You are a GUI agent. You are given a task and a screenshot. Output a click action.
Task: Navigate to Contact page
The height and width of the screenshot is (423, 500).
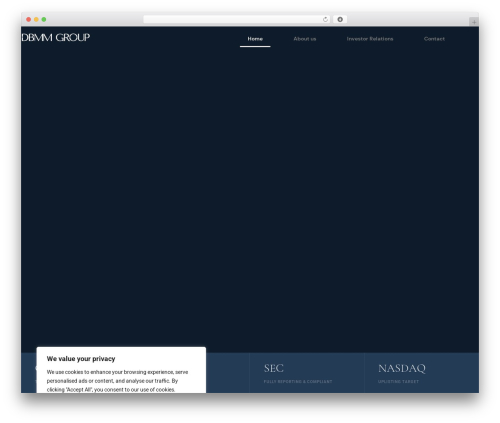(x=434, y=39)
